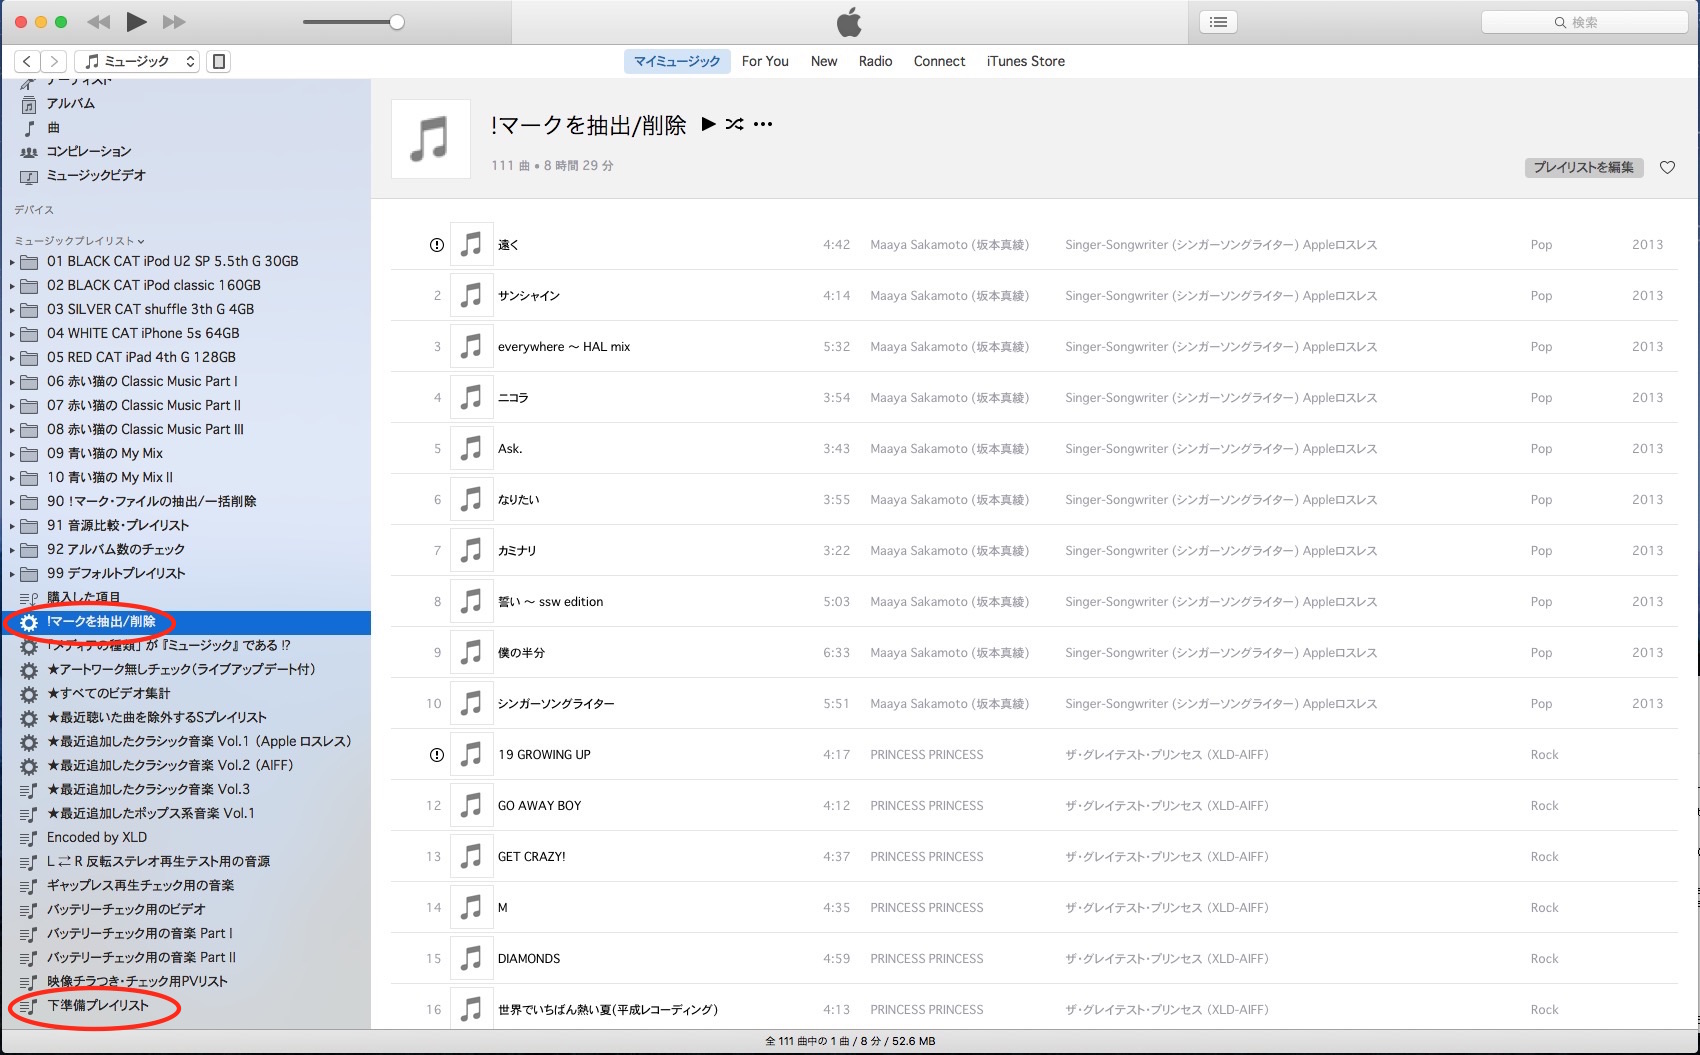Select the 下準備プレイリスト playlist

pyautogui.click(x=97, y=1005)
